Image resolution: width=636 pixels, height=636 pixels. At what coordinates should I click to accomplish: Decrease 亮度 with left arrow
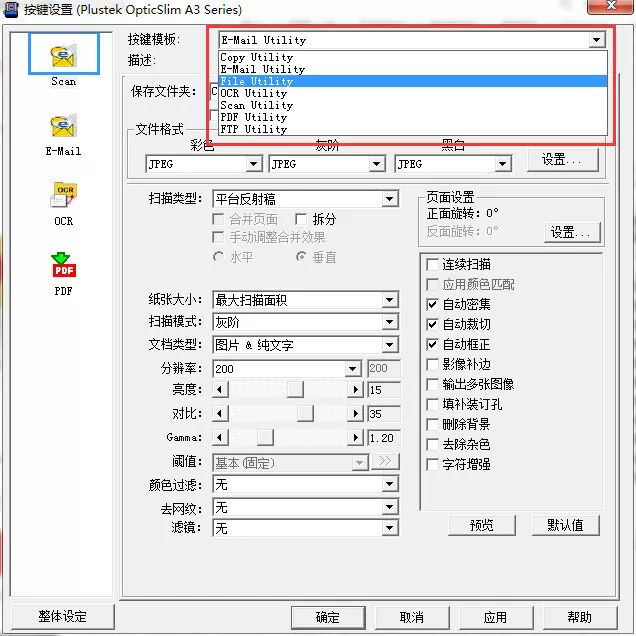tap(220, 390)
